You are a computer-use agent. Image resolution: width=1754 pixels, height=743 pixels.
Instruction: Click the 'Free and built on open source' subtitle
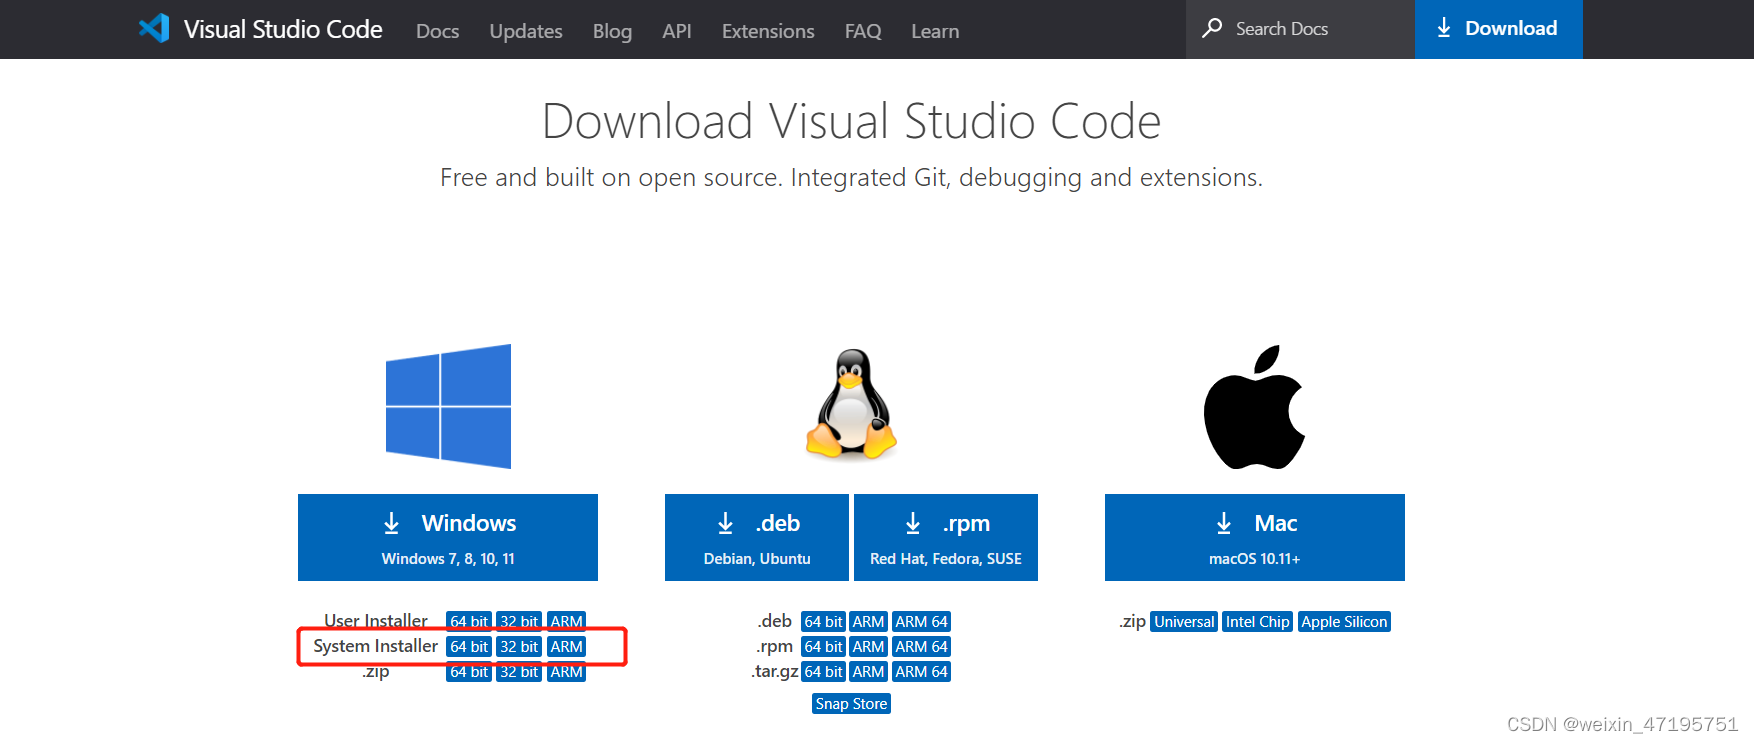851,178
